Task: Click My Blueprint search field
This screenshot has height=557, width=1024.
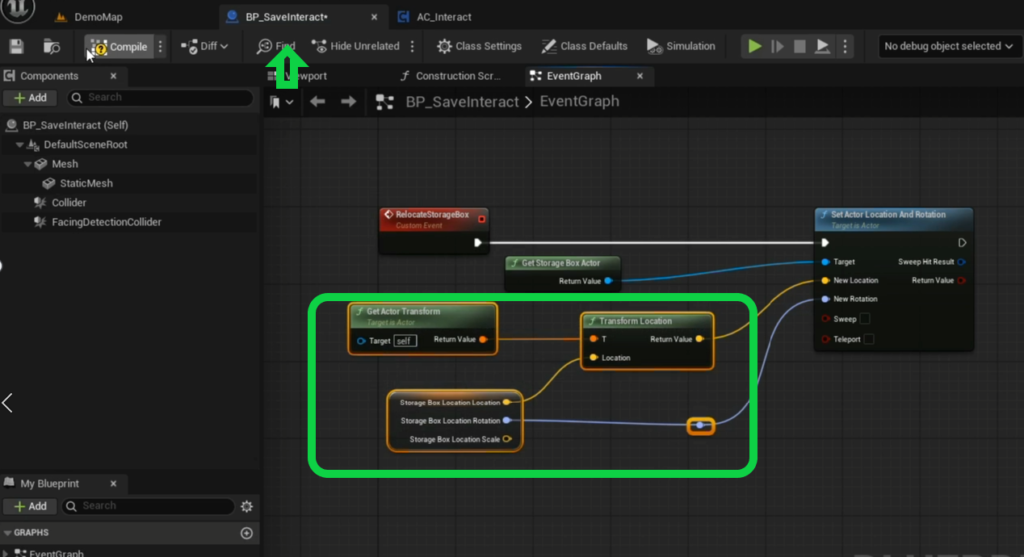Action: pos(148,506)
